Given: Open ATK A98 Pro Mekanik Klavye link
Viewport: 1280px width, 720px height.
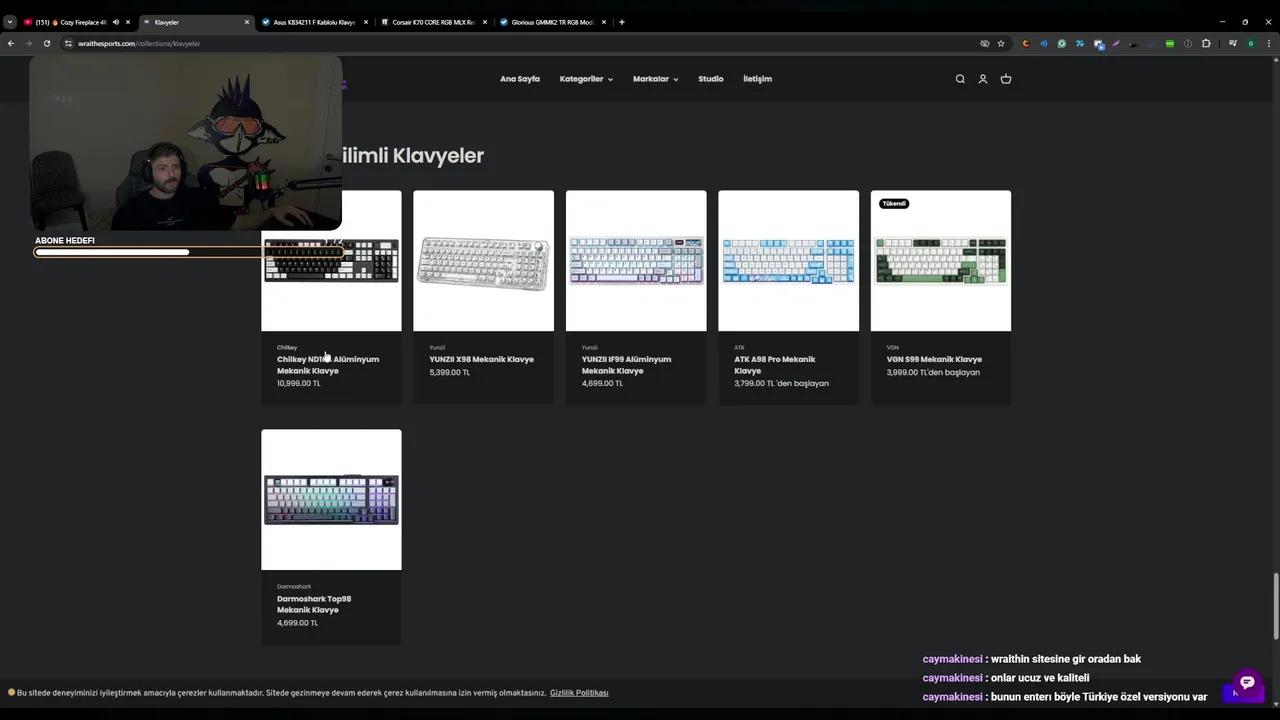Looking at the screenshot, I should [x=775, y=365].
